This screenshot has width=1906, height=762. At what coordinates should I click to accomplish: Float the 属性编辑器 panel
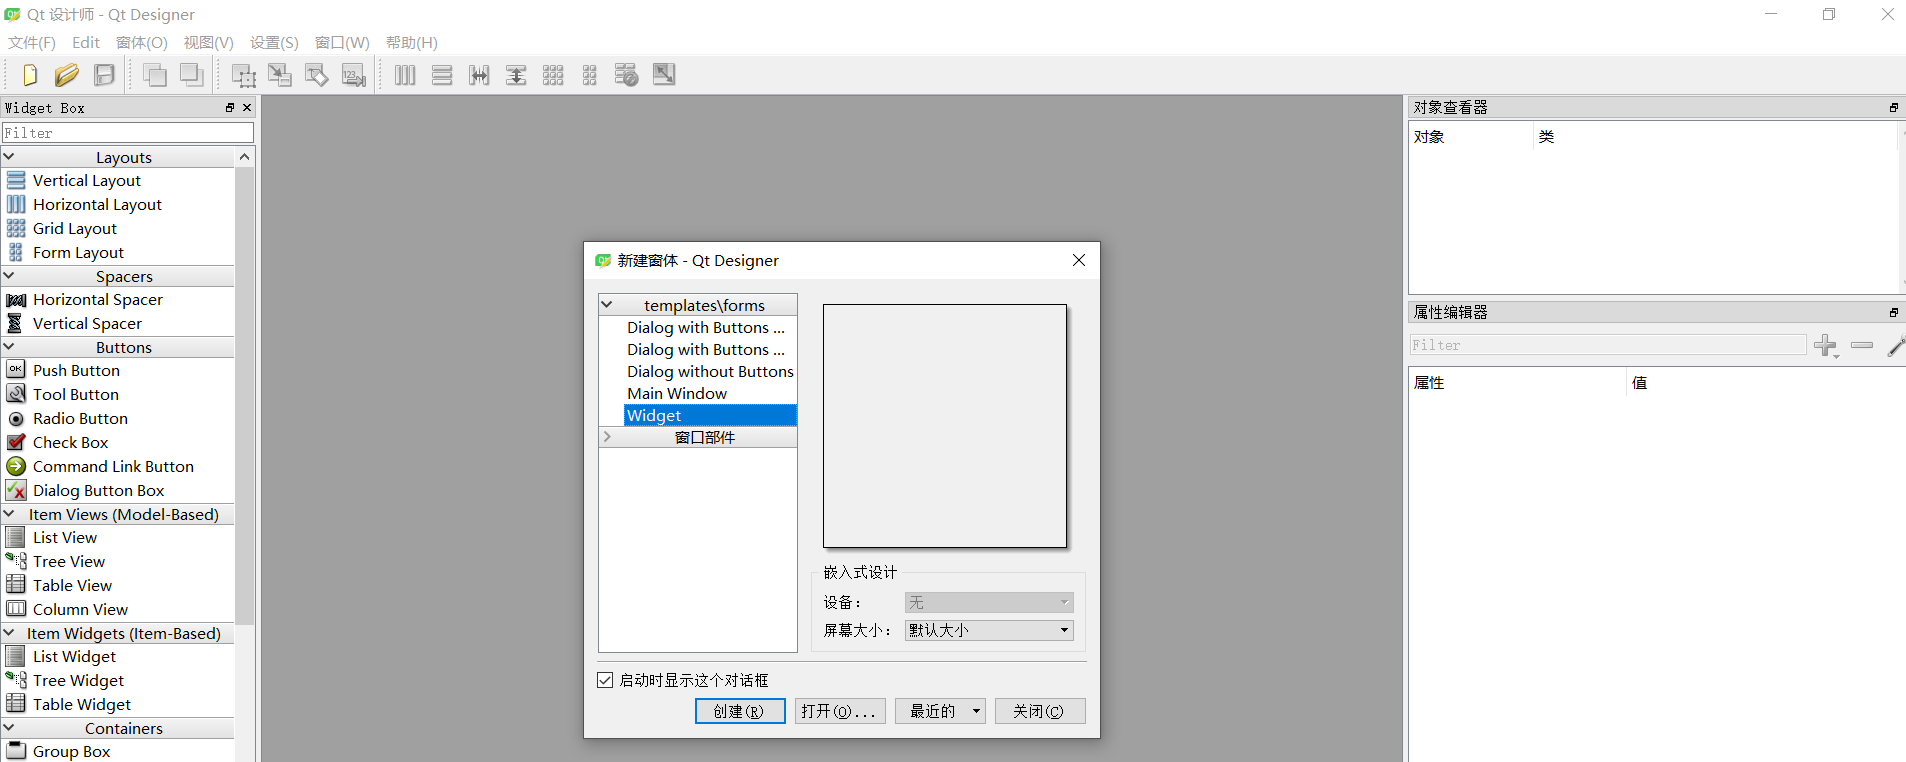[1894, 312]
